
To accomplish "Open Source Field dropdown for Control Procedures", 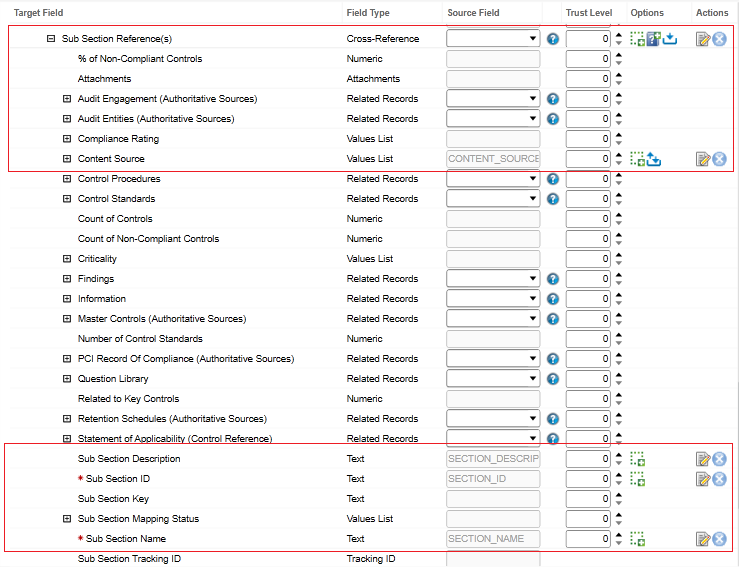I will click(x=493, y=179).
